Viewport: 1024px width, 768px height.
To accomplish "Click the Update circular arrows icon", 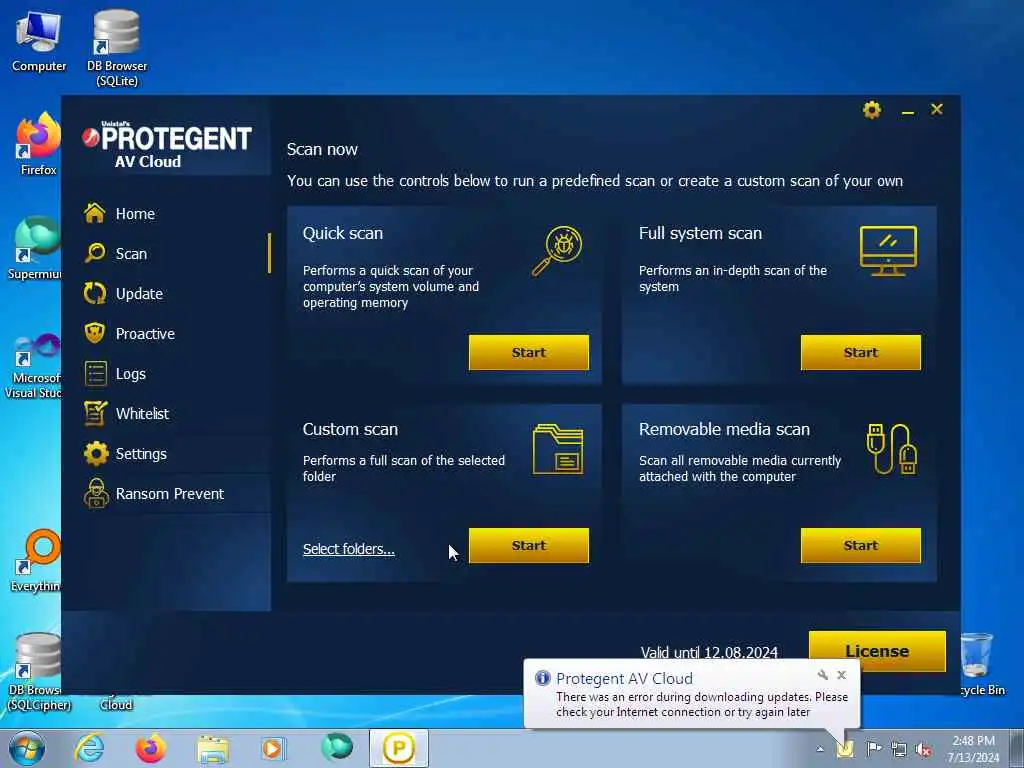I will pos(95,293).
